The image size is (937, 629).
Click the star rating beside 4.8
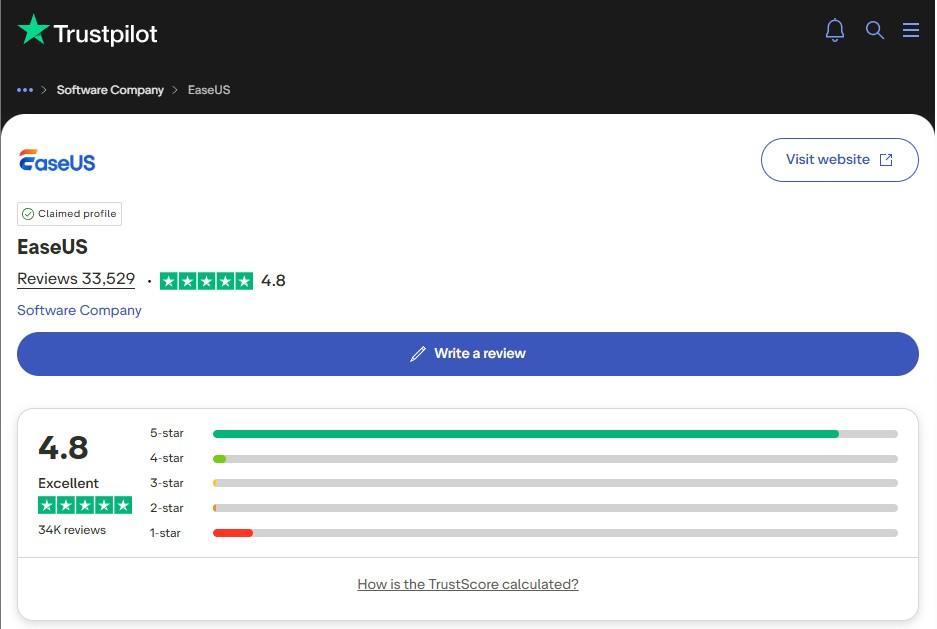click(x=206, y=281)
